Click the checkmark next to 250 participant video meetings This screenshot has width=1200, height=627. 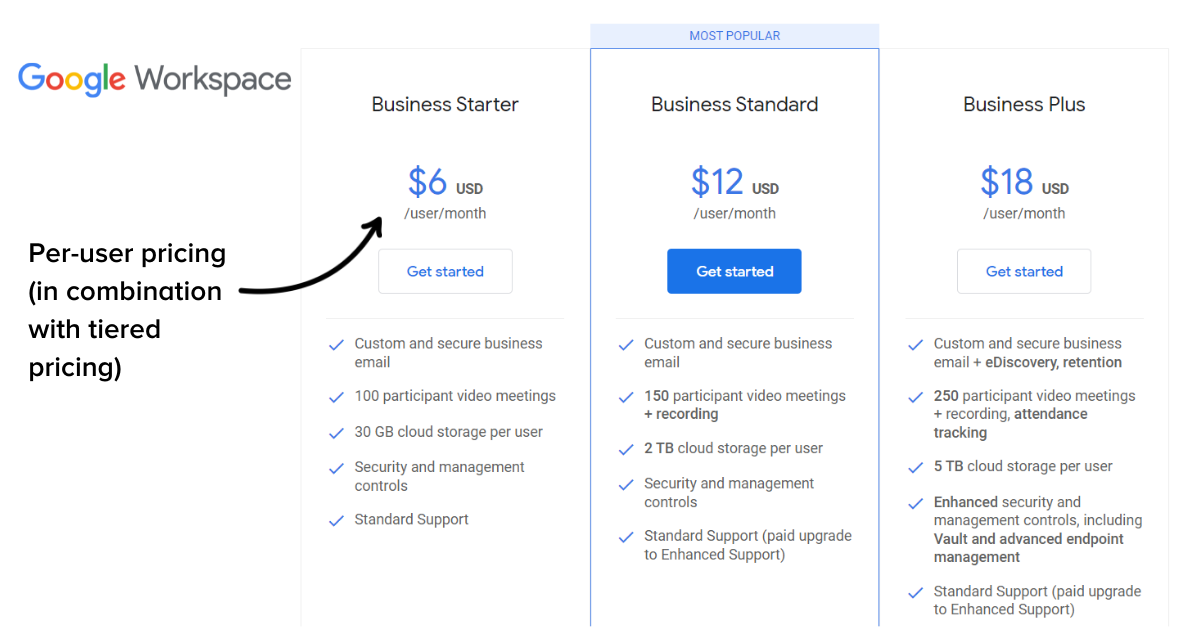click(x=915, y=397)
